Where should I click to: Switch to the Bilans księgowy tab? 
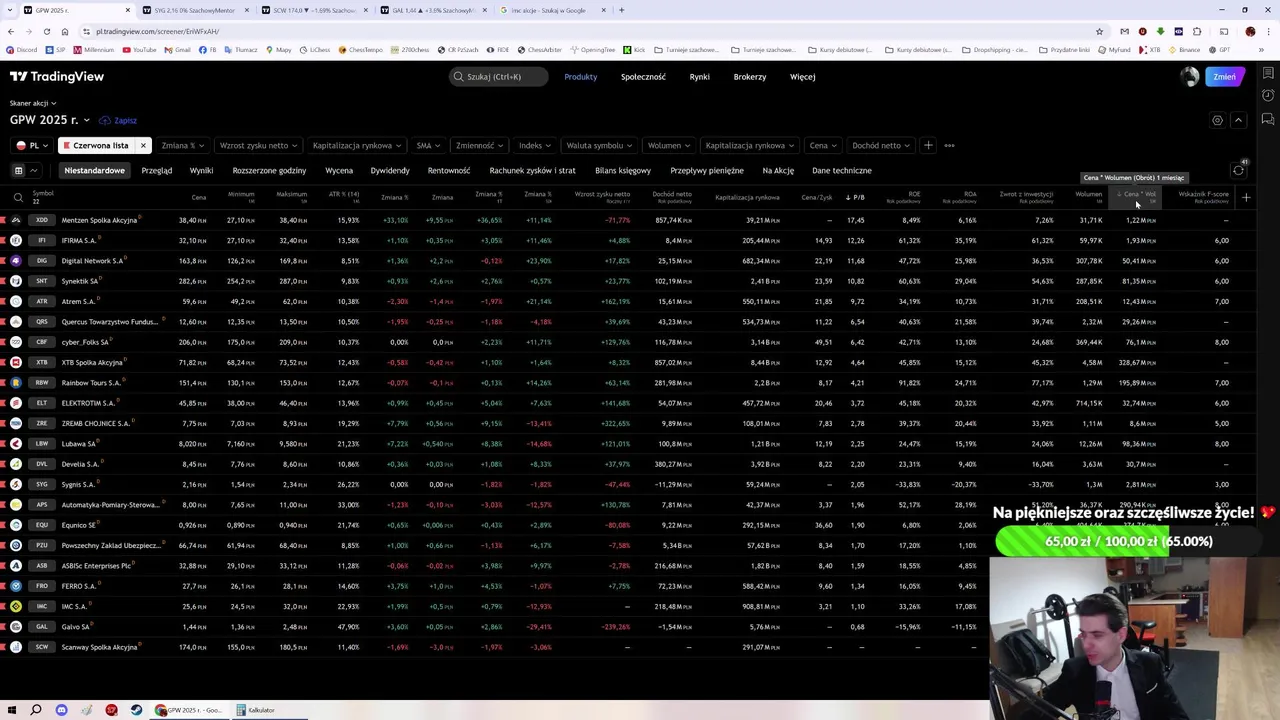623,170
